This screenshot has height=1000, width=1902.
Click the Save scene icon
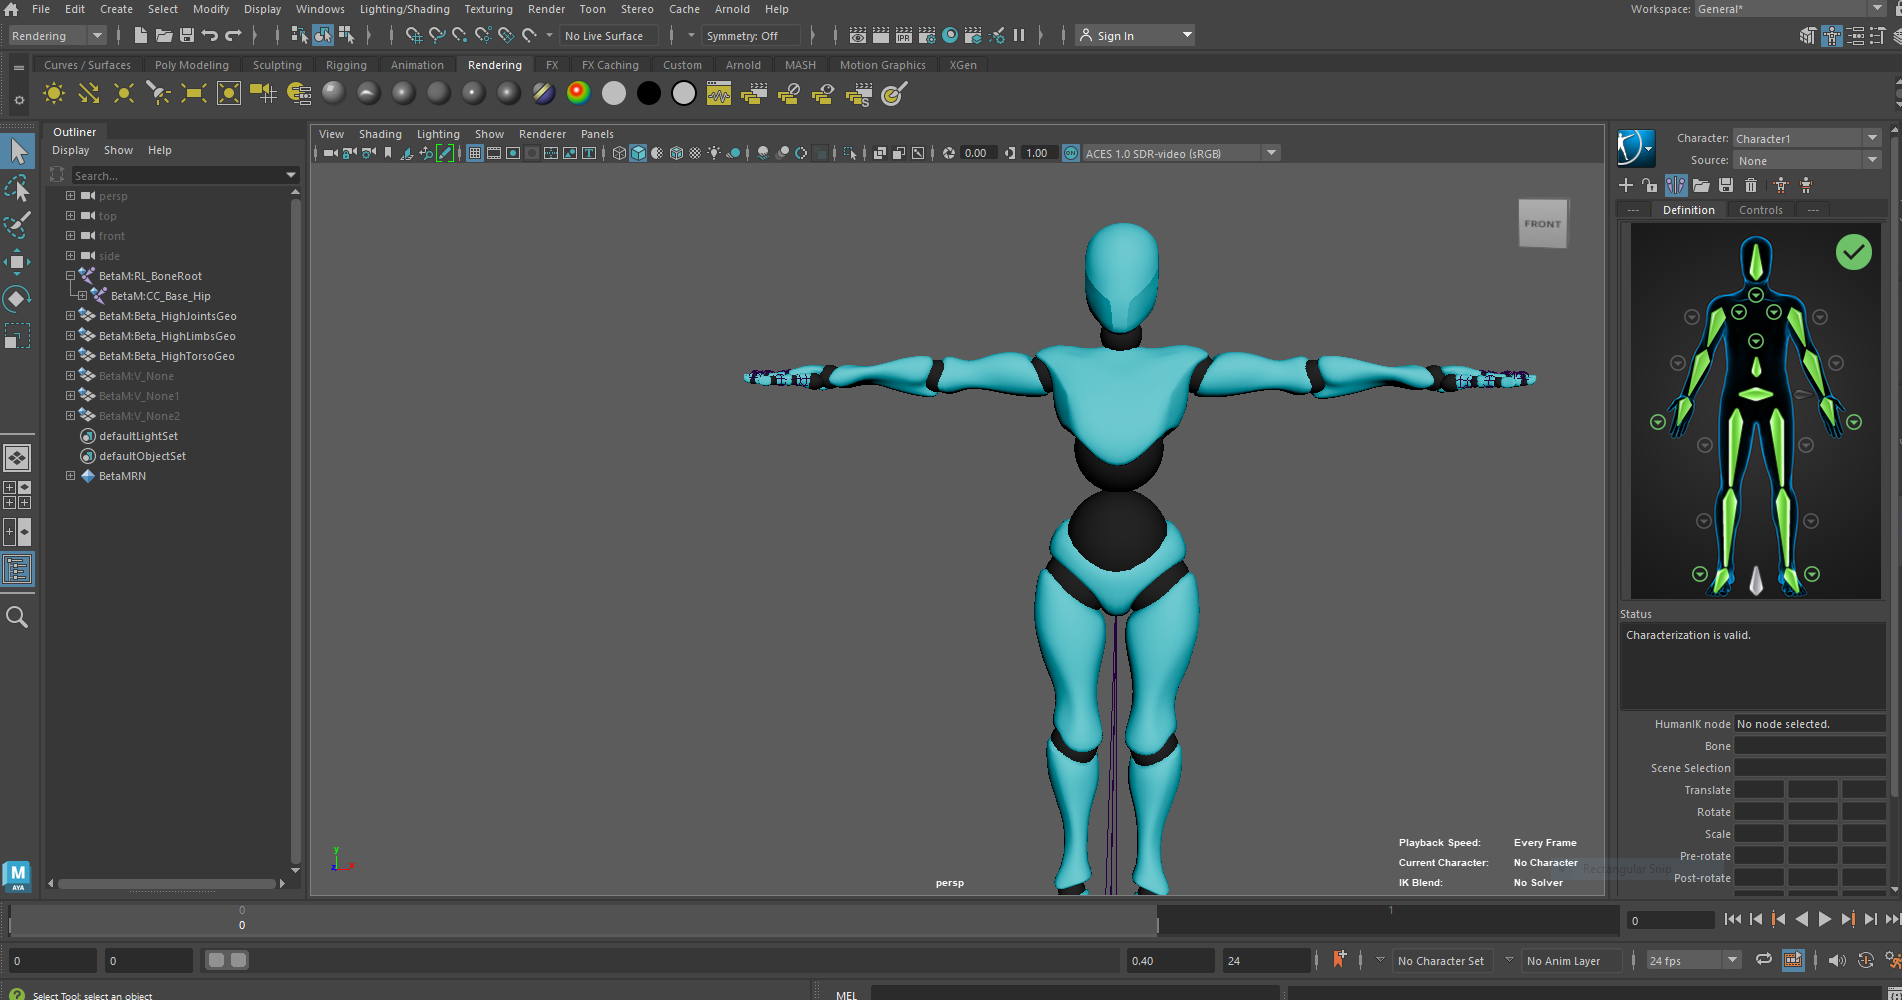[187, 35]
